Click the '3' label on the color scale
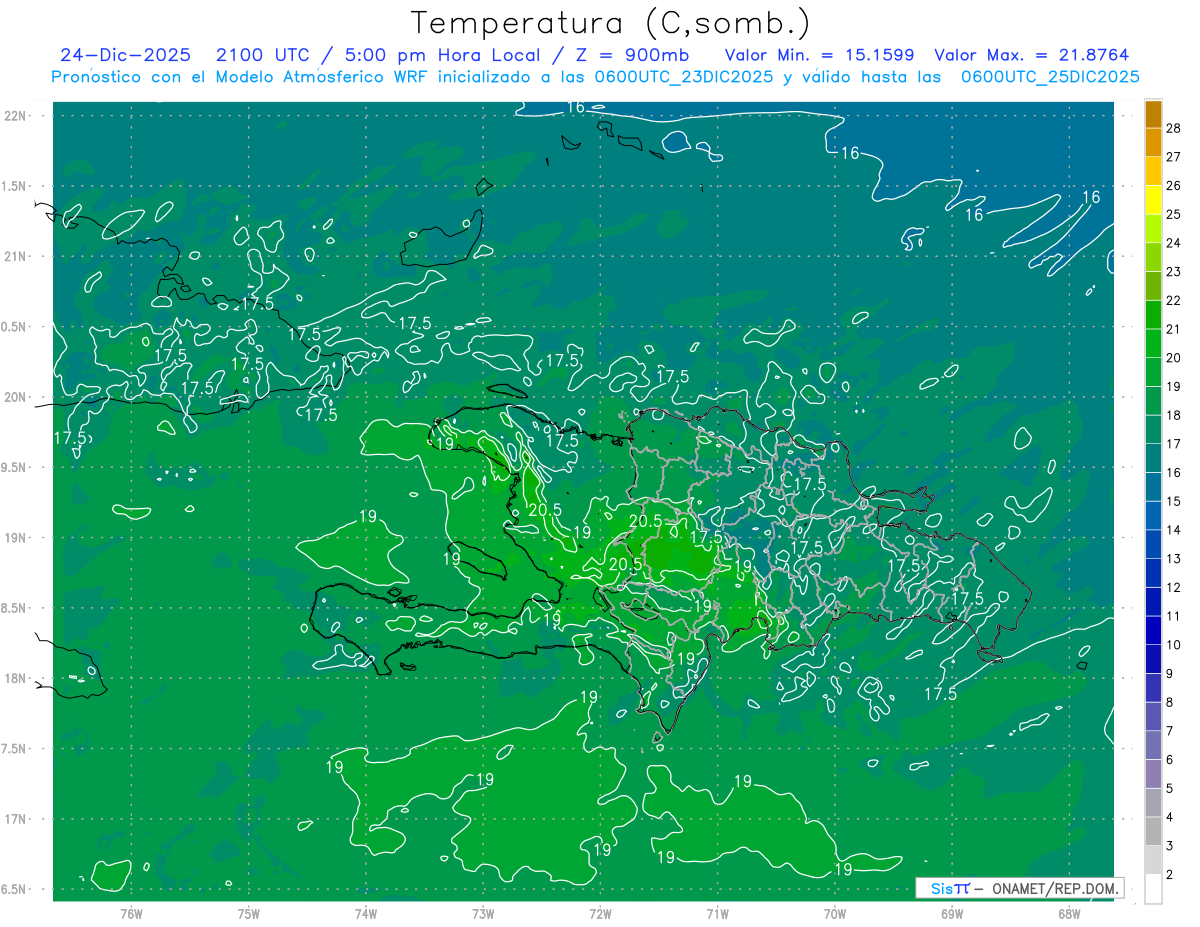1200x927 pixels. pyautogui.click(x=1170, y=845)
